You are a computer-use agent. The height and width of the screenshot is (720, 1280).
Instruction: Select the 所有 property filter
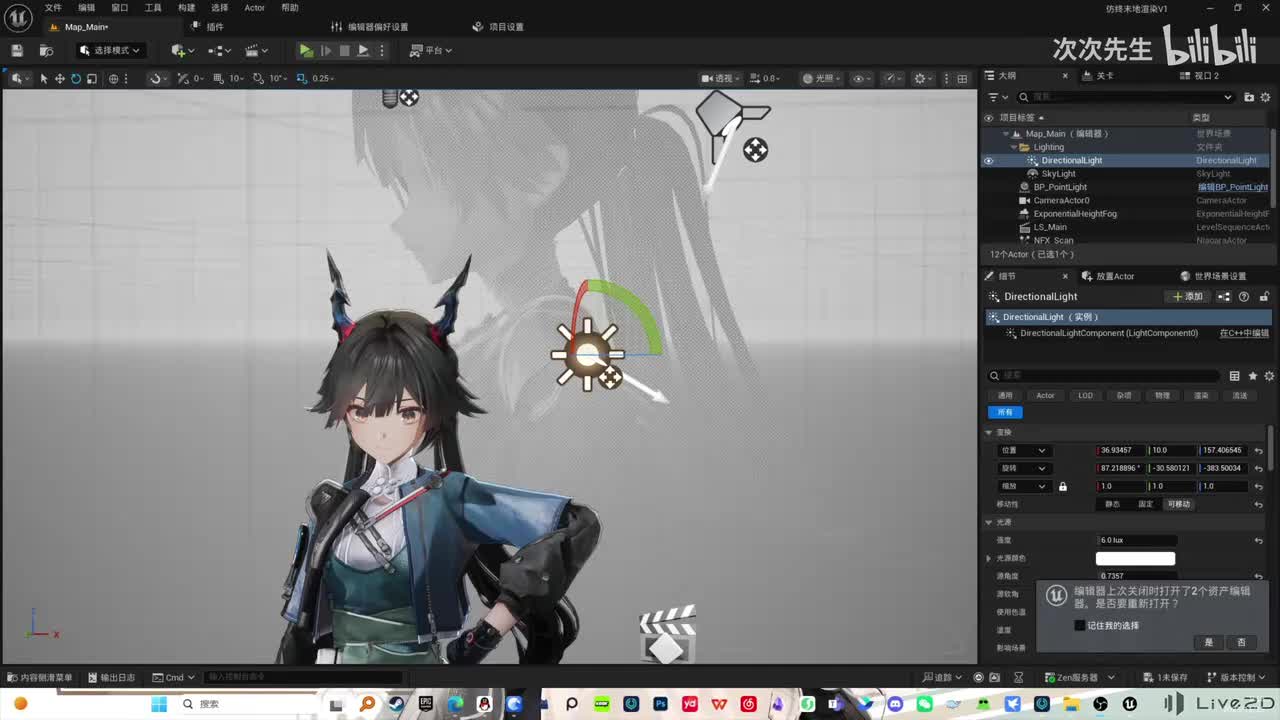tap(1005, 412)
